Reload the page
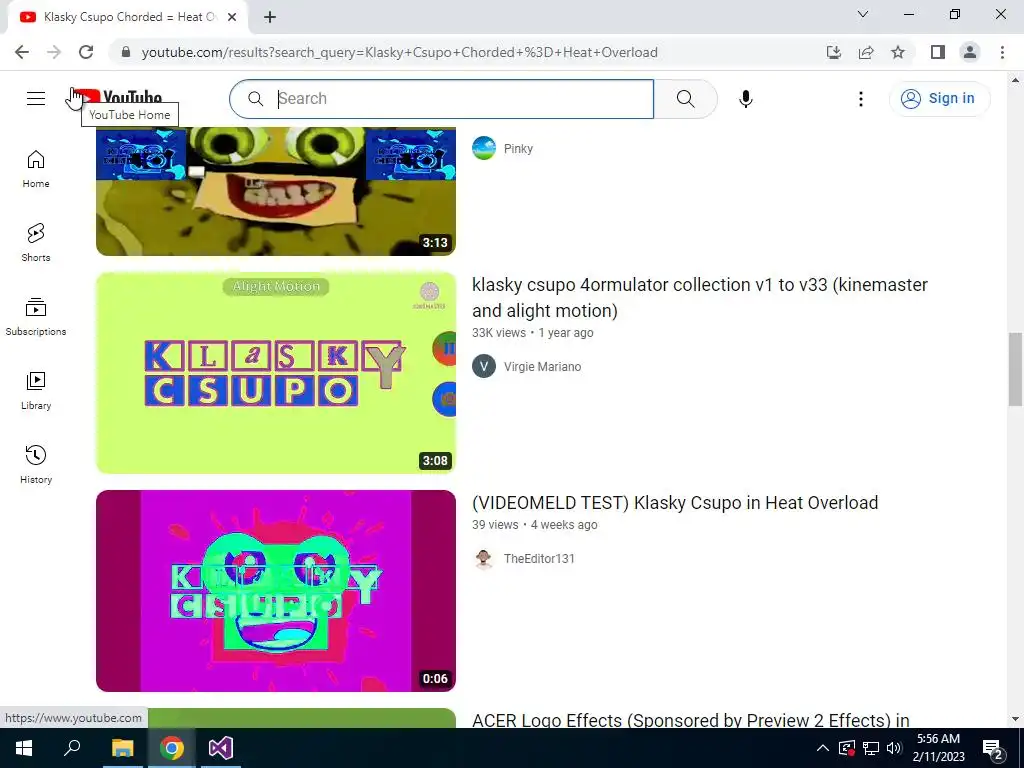1024x768 pixels. pyautogui.click(x=86, y=52)
